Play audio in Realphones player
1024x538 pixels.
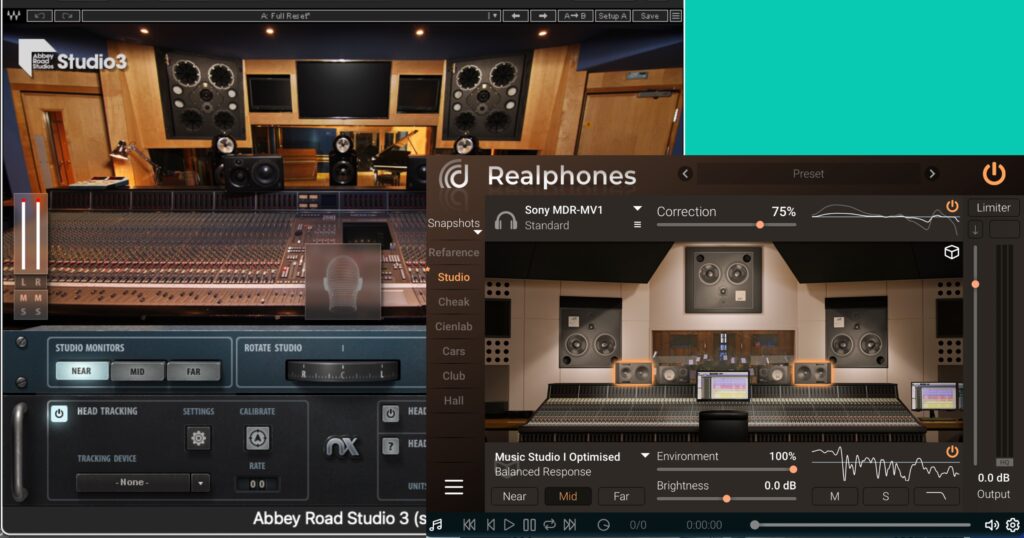509,525
